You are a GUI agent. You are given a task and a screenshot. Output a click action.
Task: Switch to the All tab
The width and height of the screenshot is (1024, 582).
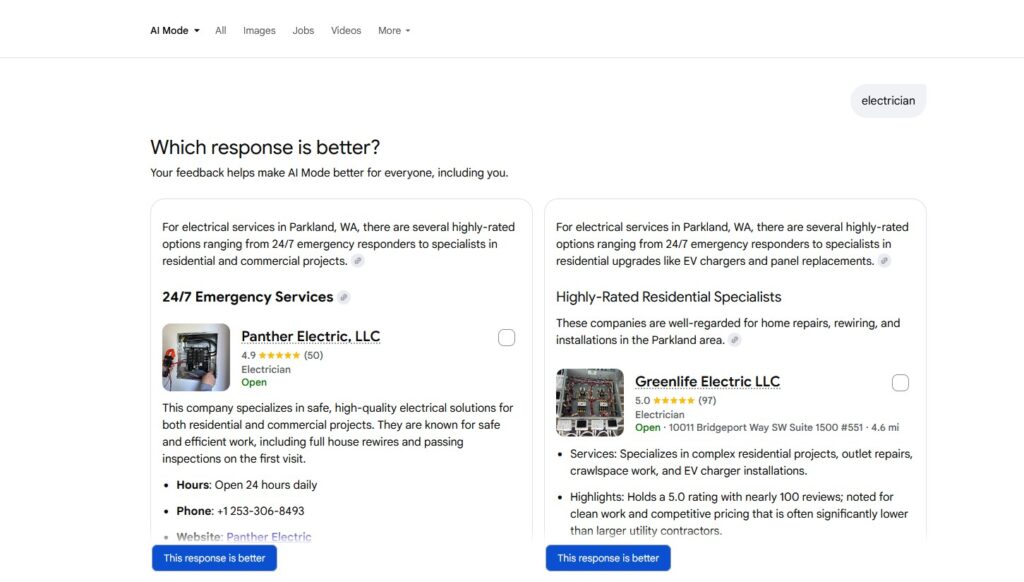pyautogui.click(x=221, y=30)
